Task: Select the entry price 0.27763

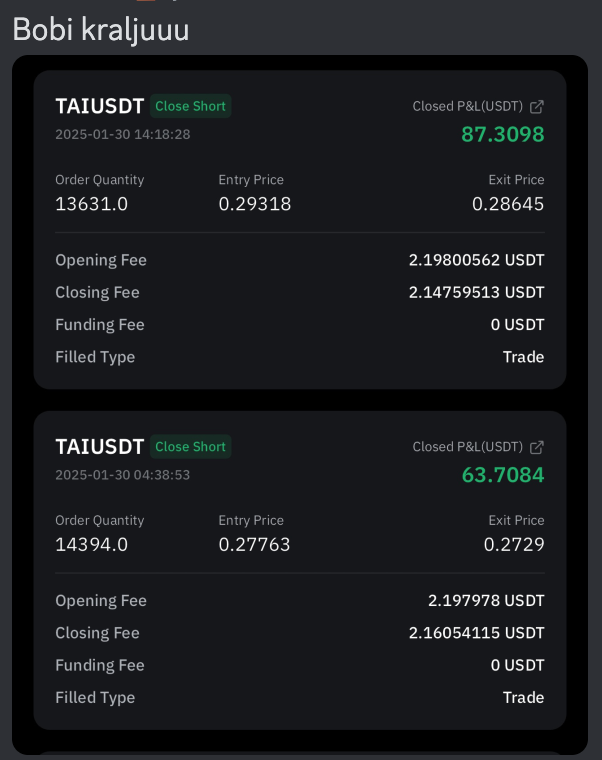Action: [x=255, y=545]
